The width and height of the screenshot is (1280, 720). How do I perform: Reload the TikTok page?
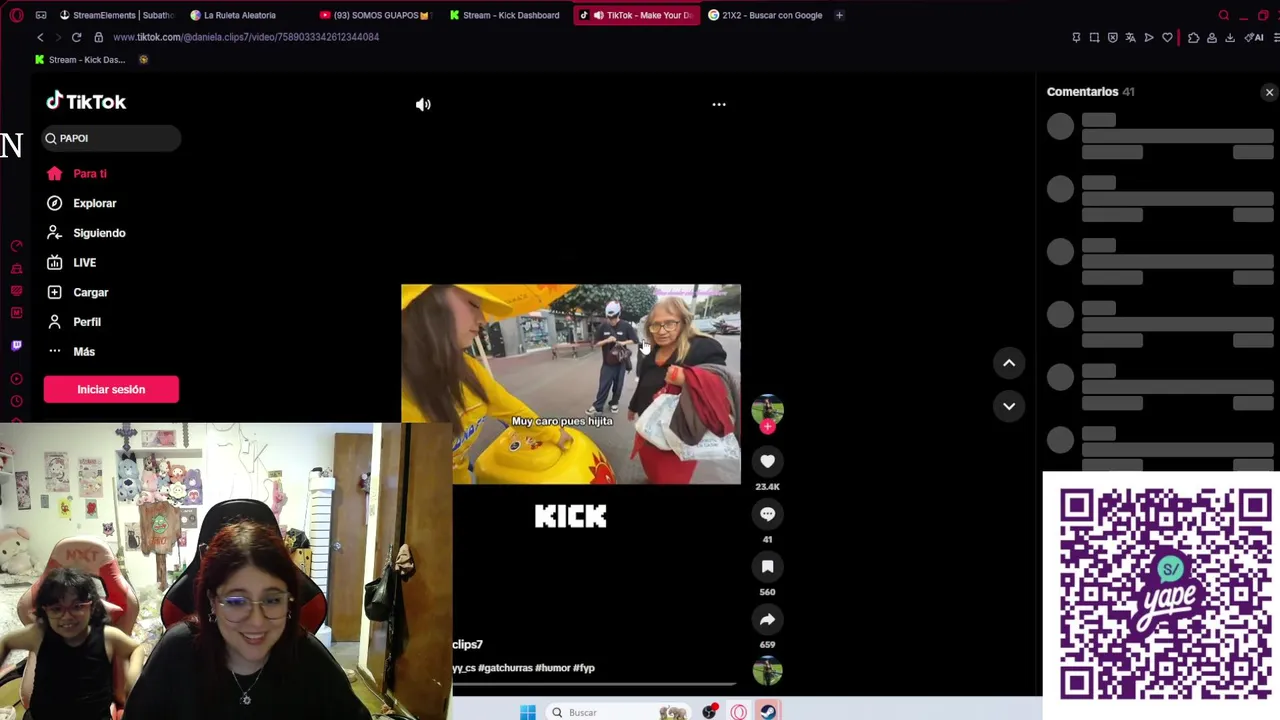[x=76, y=37]
